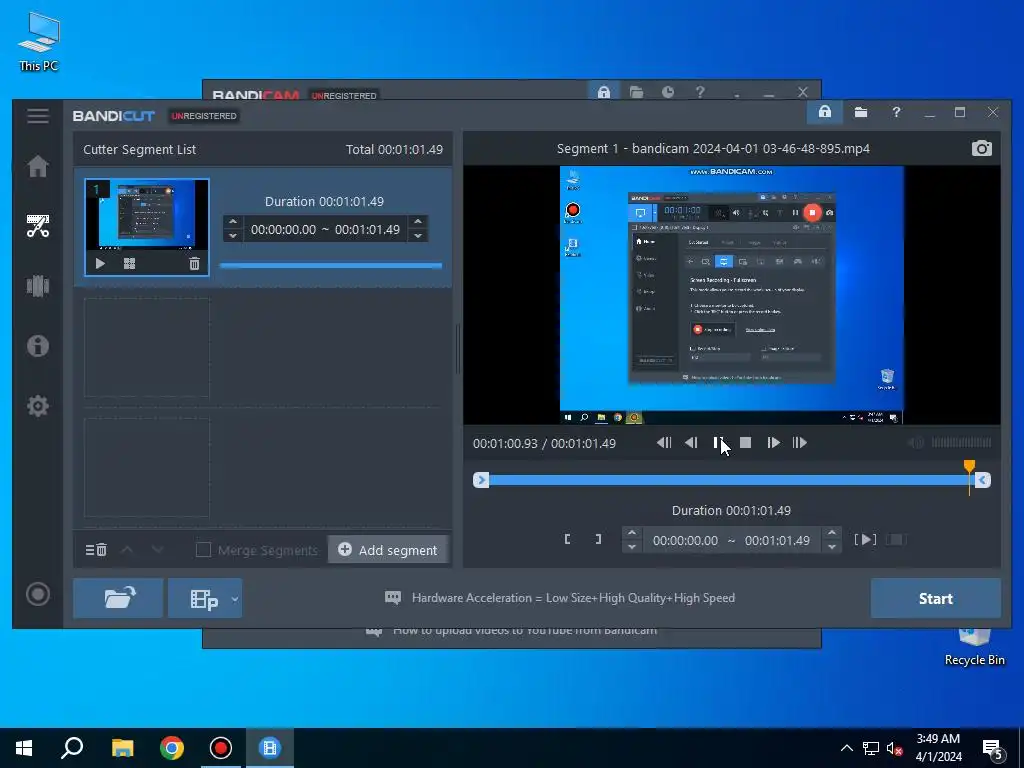Decrease segment list start time
Screen dimensions: 1024x768
coord(233,236)
